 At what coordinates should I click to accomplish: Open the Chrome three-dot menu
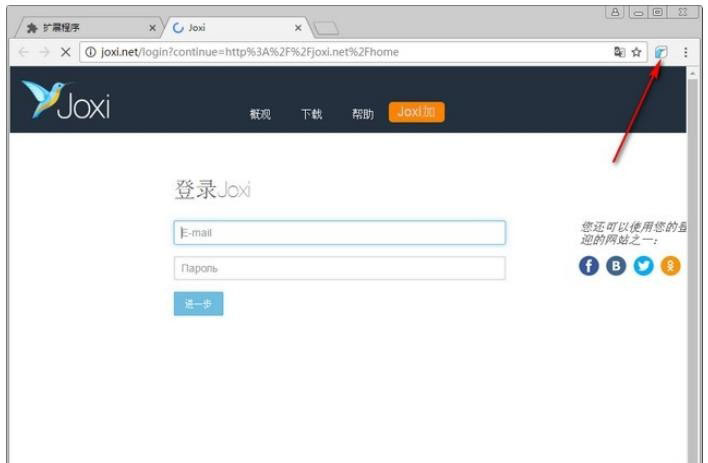[685, 52]
